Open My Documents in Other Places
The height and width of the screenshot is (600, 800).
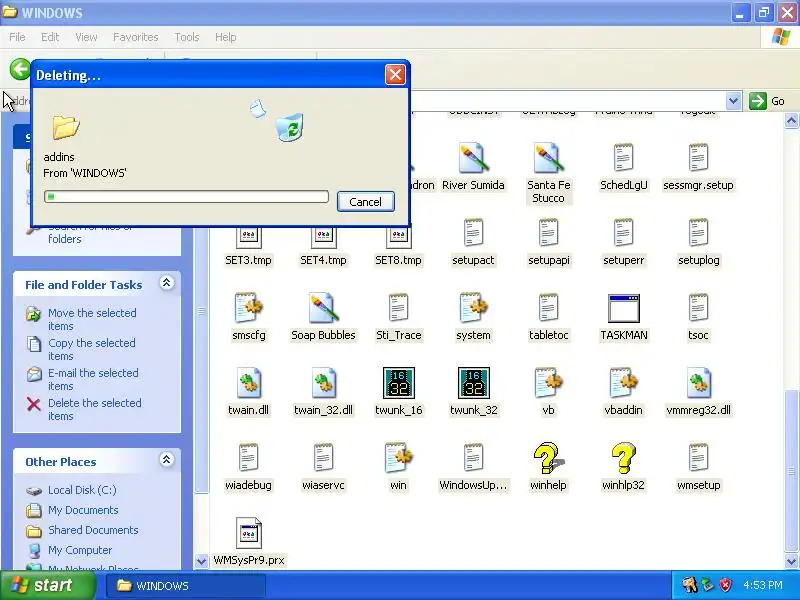83,510
